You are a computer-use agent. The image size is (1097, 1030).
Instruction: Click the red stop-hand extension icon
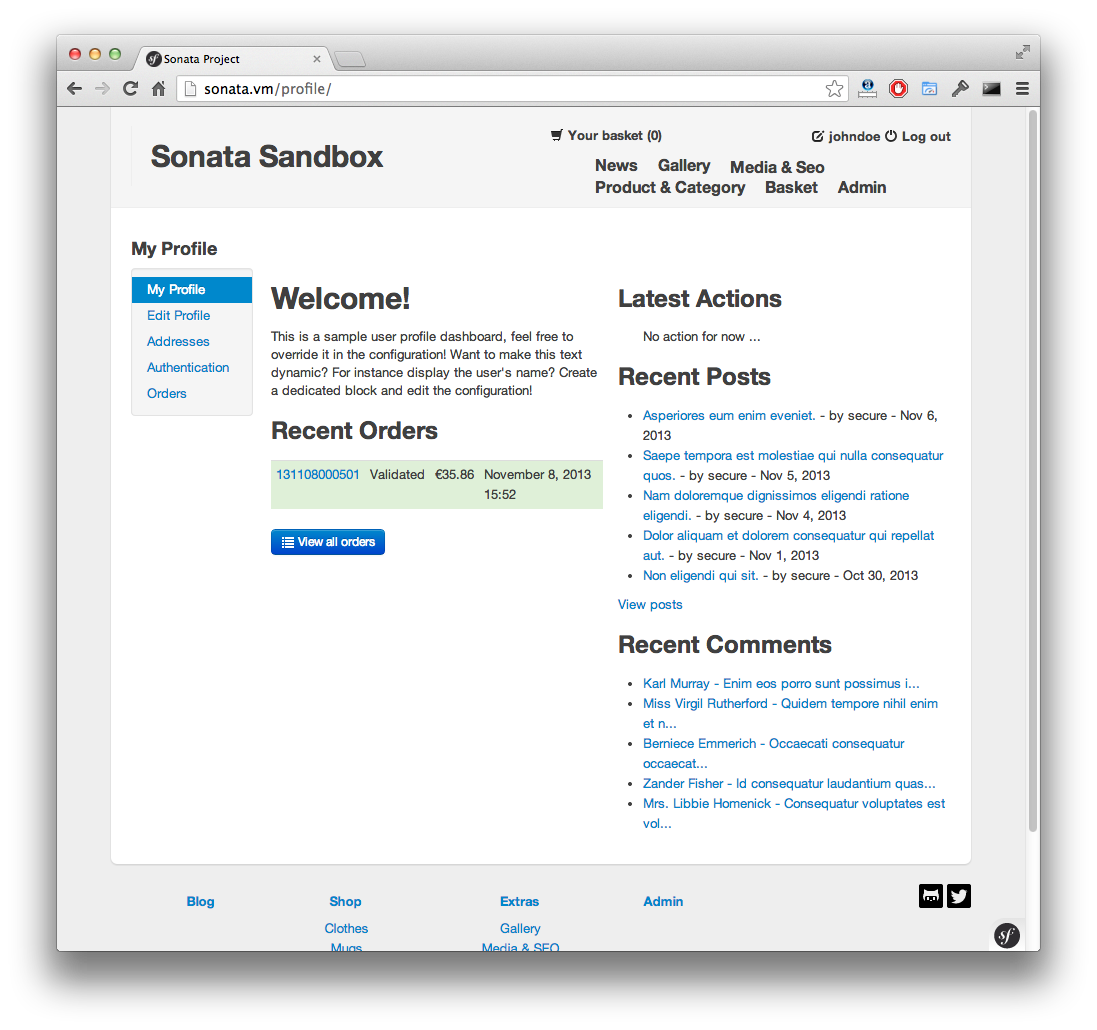(x=898, y=89)
